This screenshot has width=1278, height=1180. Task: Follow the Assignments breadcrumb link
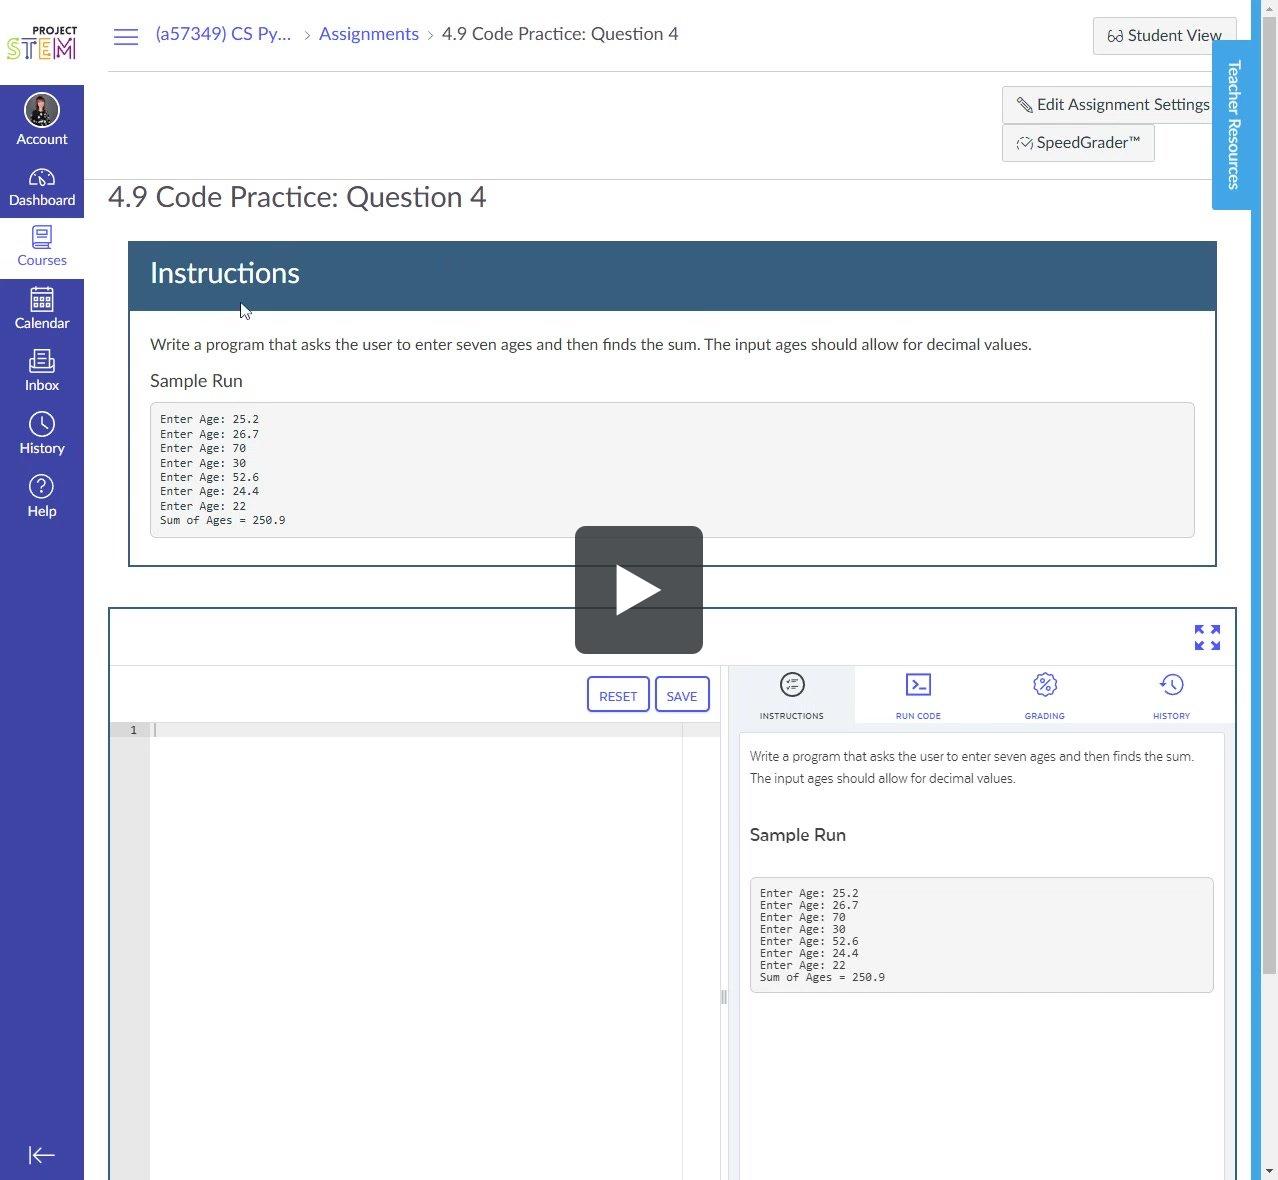(x=369, y=34)
